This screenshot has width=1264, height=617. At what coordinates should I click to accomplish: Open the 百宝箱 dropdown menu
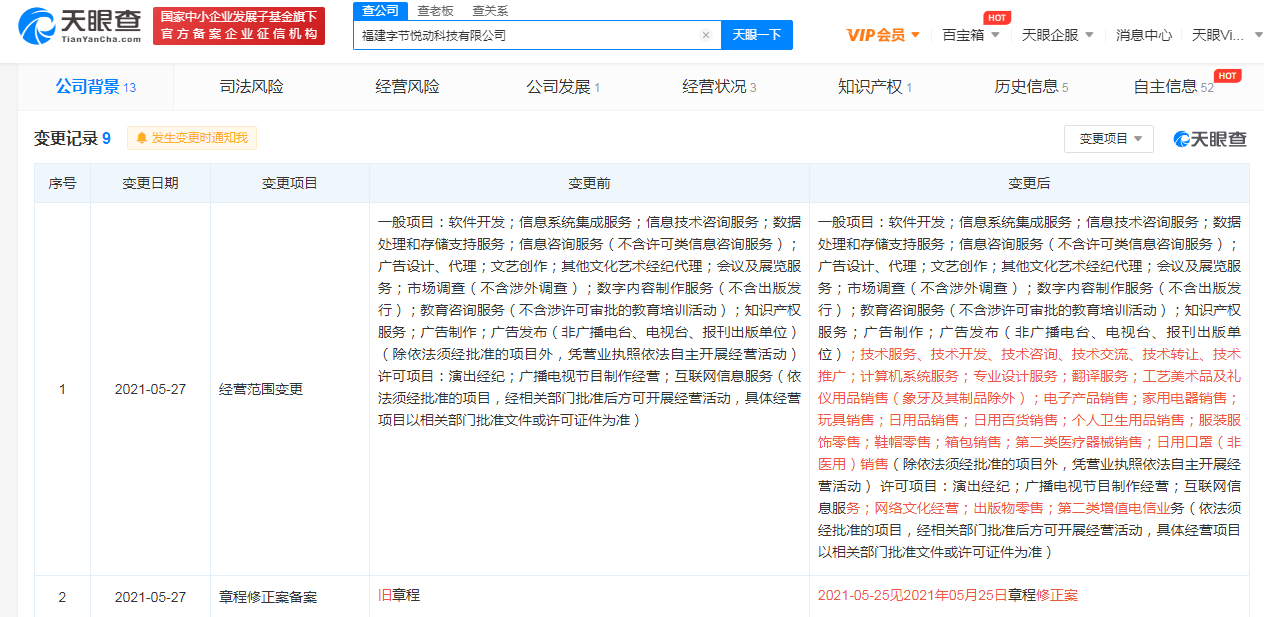coord(970,35)
